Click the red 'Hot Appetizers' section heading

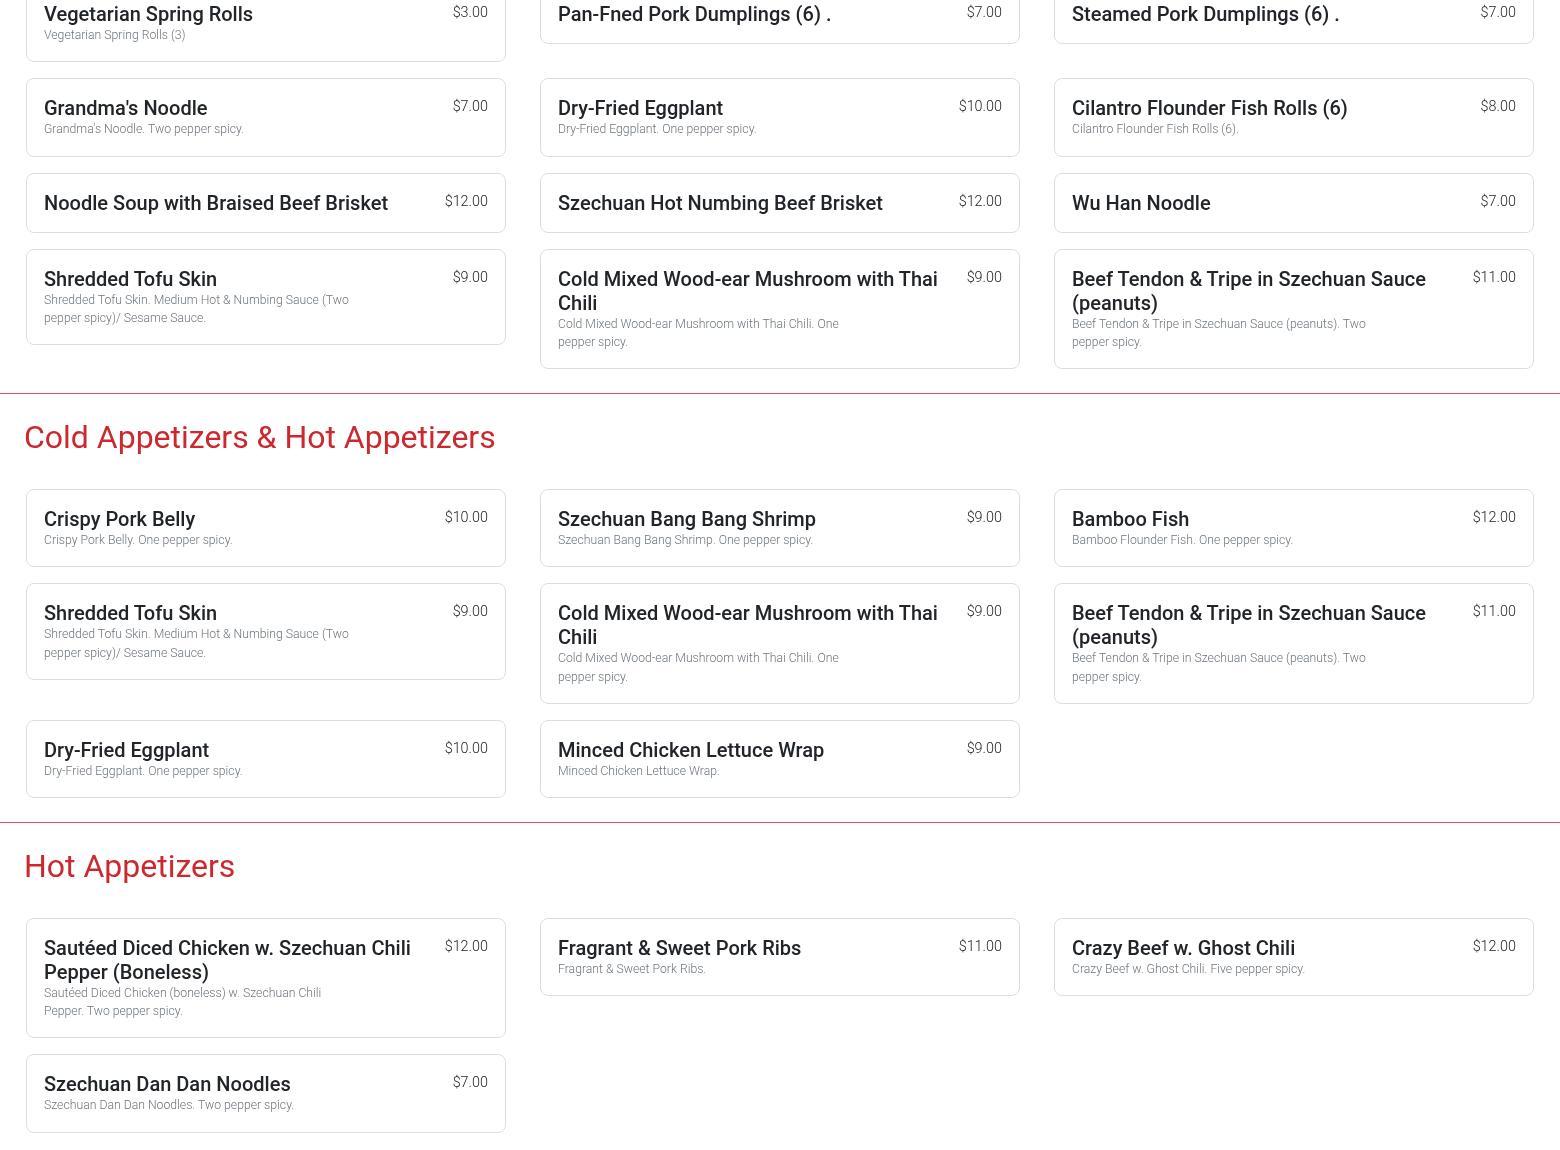click(129, 866)
